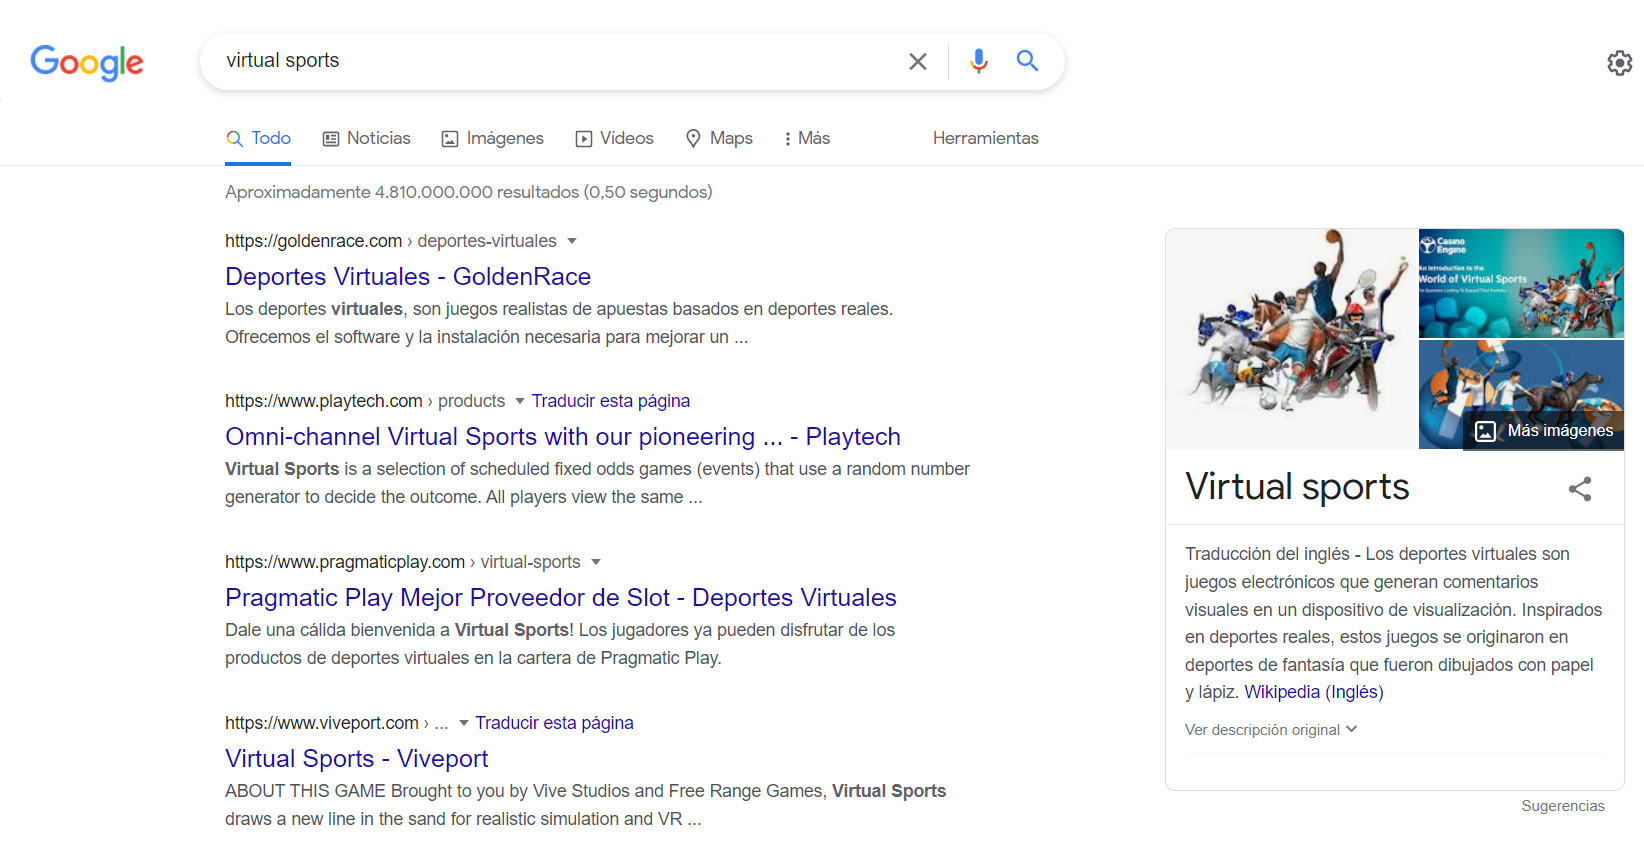Open Deportes Virtuales - GoldenRace result
Image resolution: width=1644 pixels, height=845 pixels.
tap(408, 277)
